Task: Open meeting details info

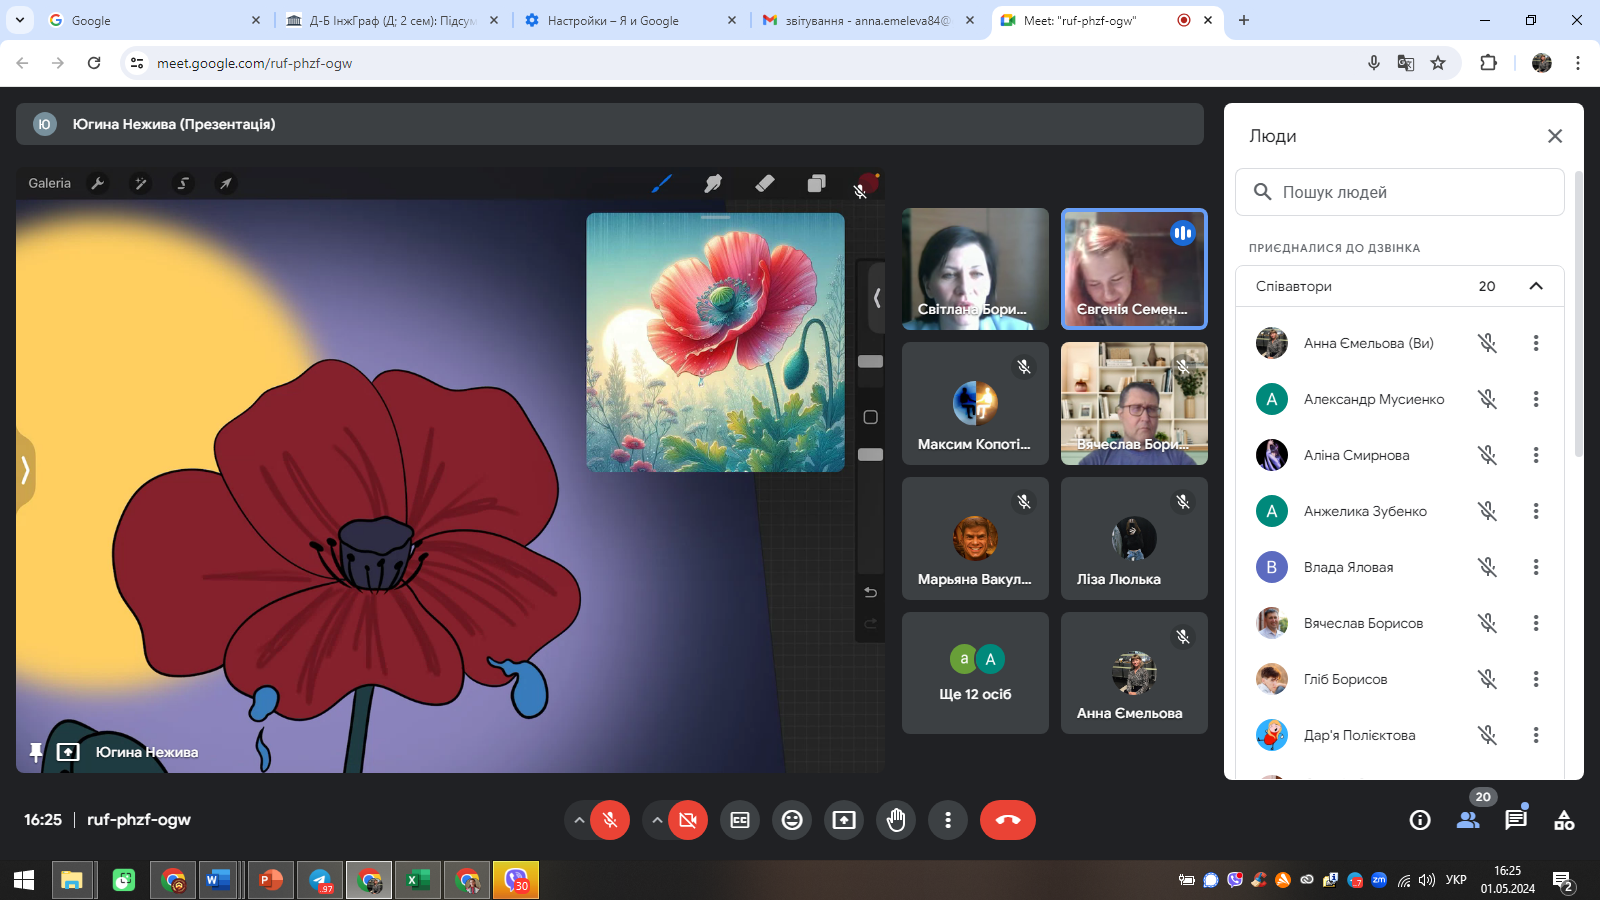Action: (x=1420, y=820)
